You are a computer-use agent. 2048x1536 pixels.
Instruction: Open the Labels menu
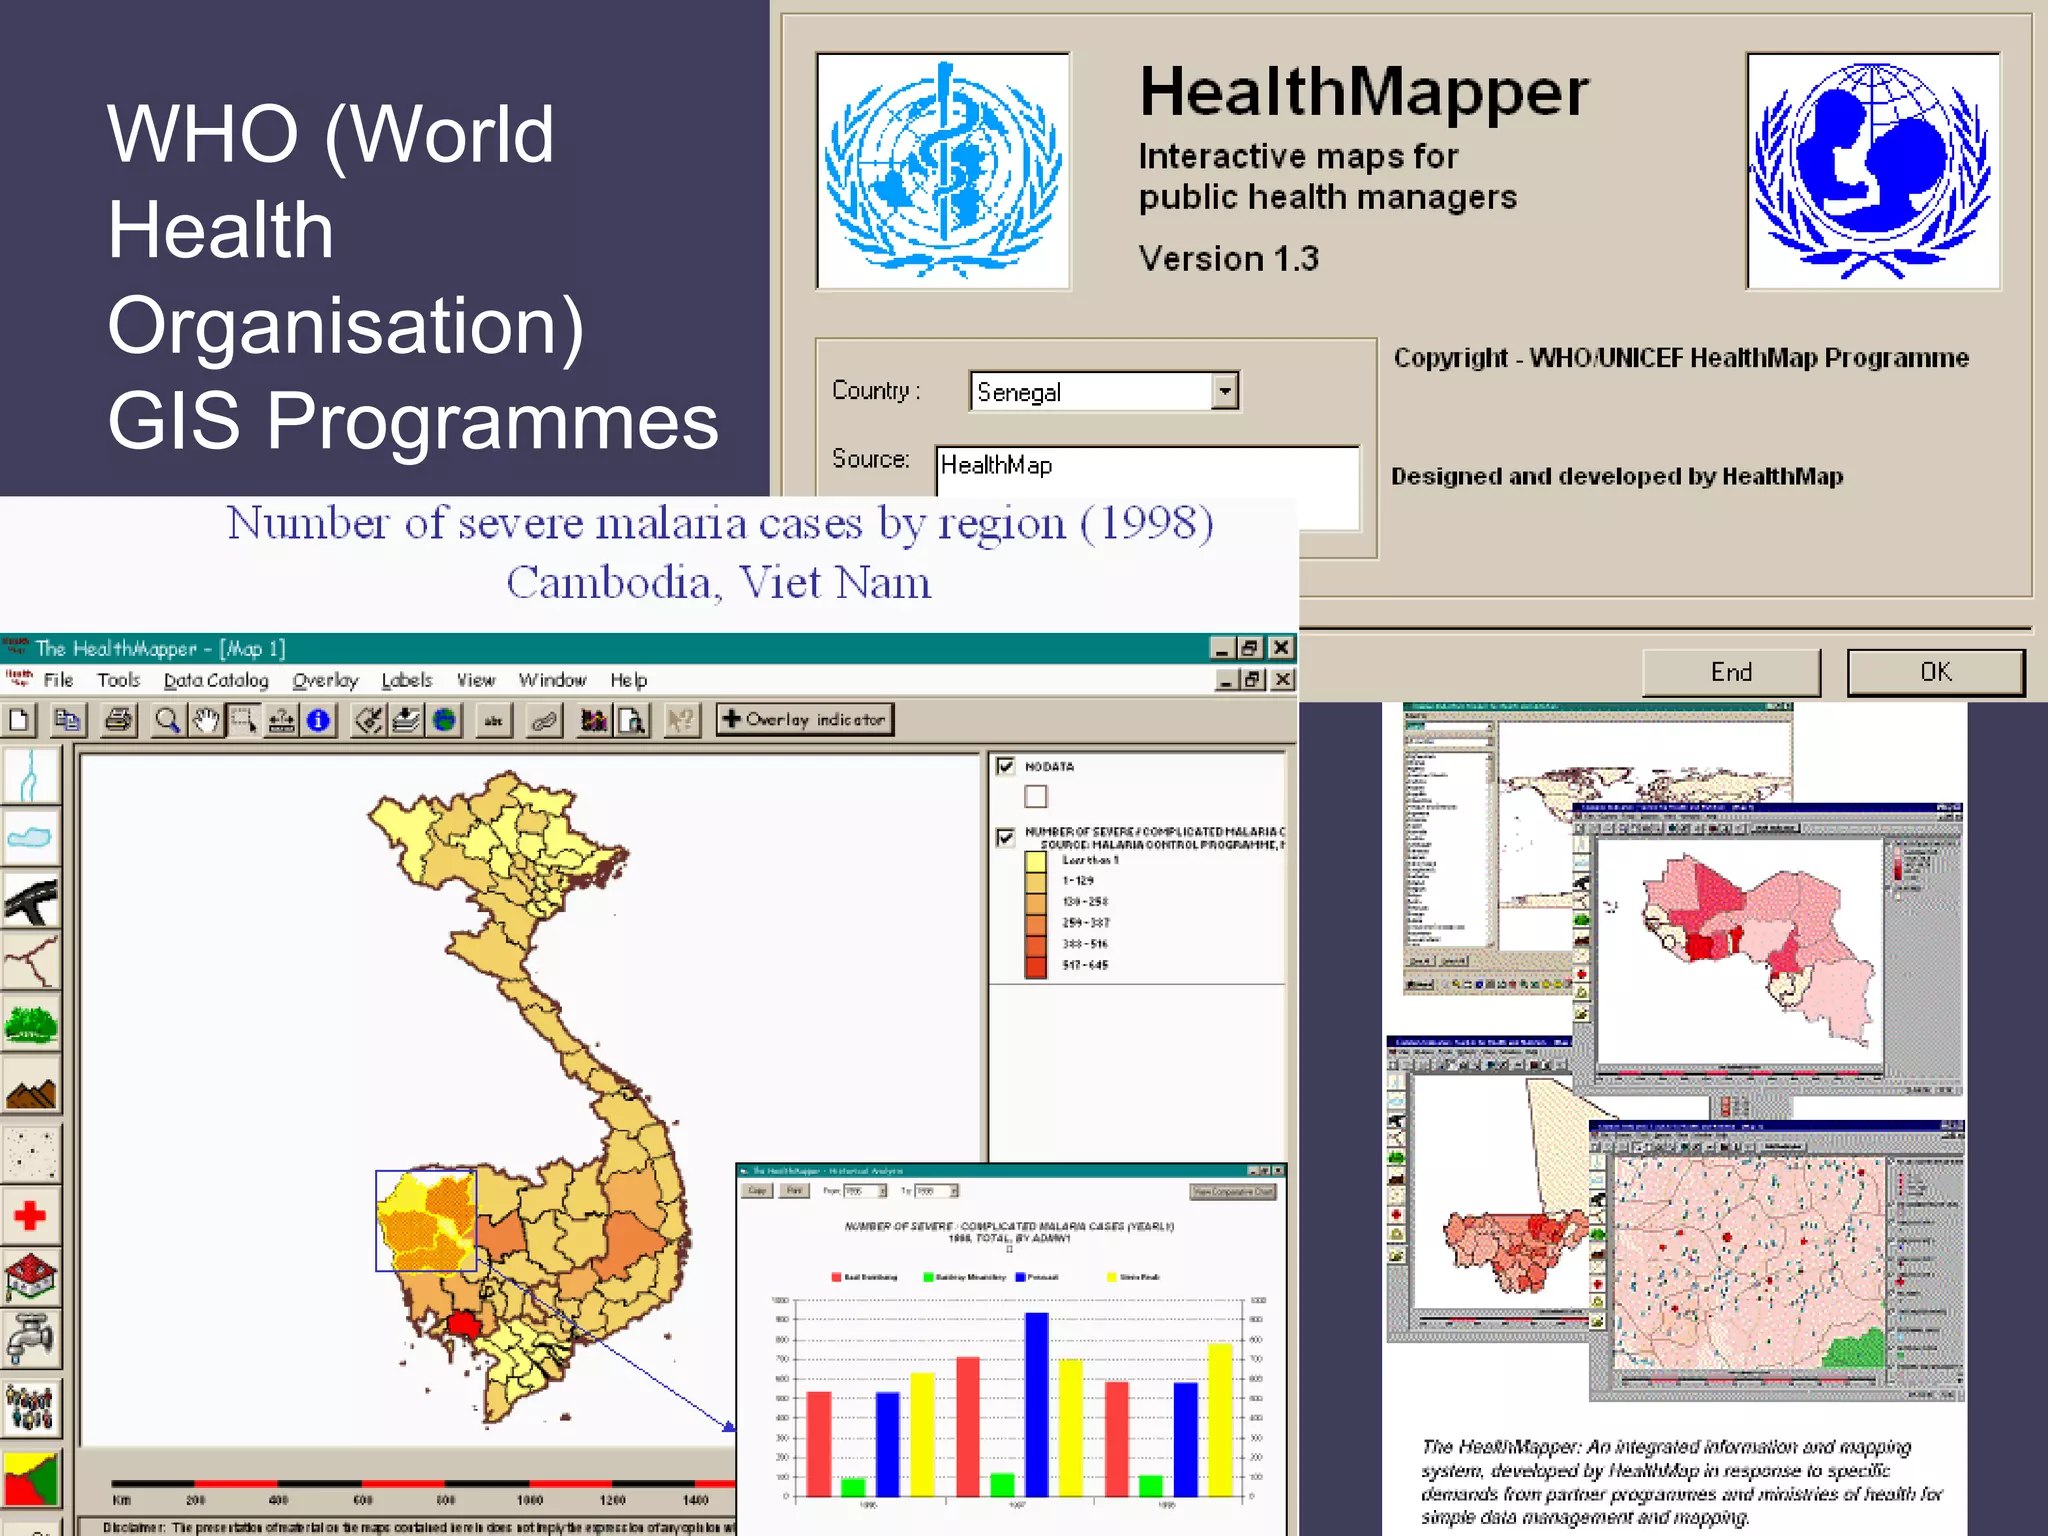coord(406,680)
